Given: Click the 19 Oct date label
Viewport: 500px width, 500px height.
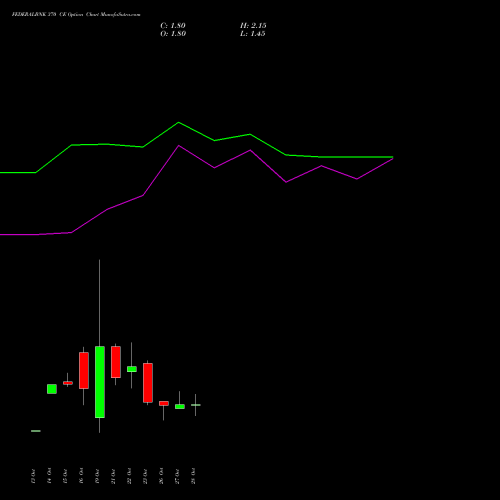Looking at the screenshot, I should click(x=97, y=476).
